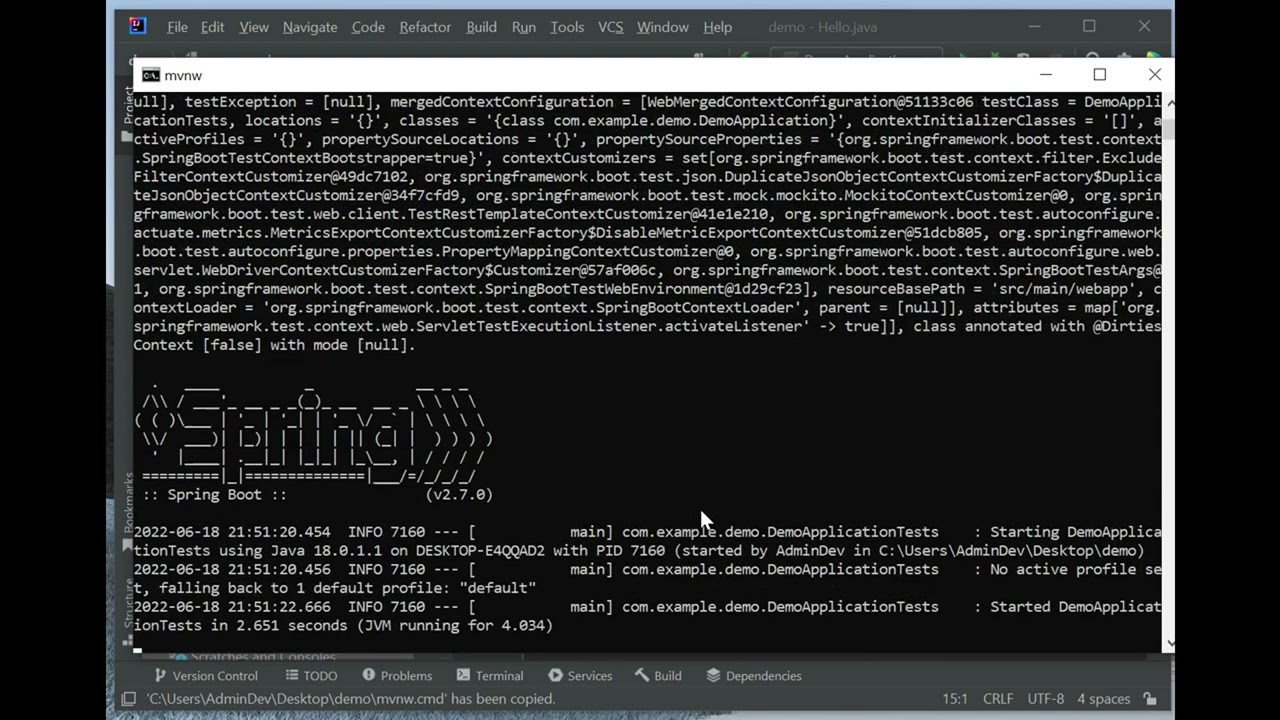Click the Spring Boot version (v2.7.0) text
Image resolution: width=1280 pixels, height=720 pixels.
click(459, 494)
